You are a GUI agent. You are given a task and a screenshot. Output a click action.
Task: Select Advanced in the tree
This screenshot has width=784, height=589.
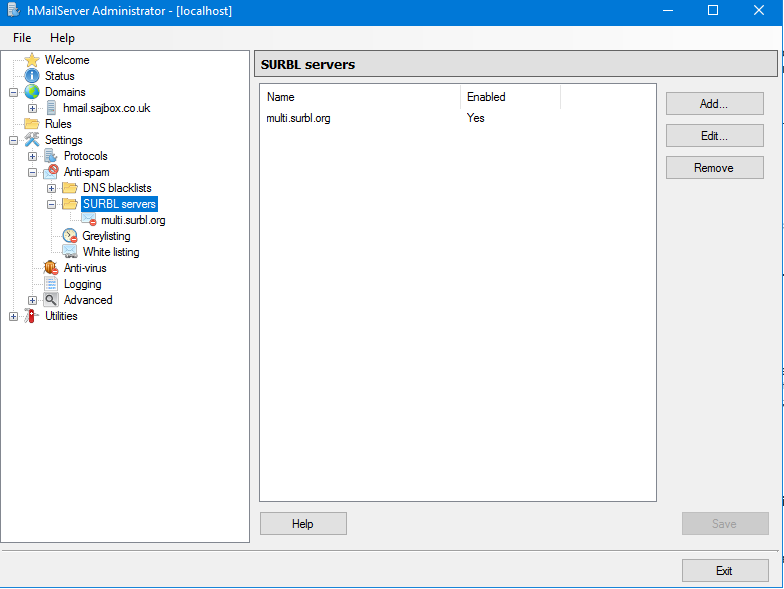(88, 300)
